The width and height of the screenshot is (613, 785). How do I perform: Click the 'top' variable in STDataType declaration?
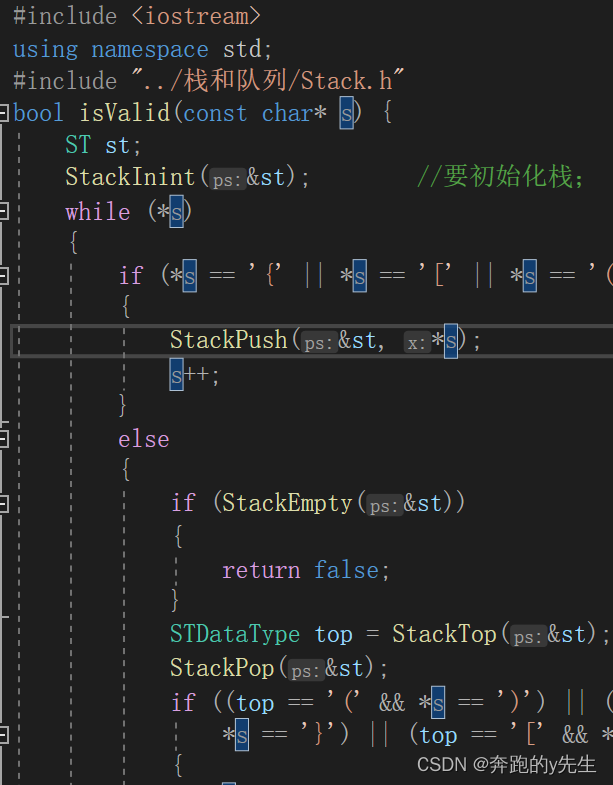tap(334, 635)
